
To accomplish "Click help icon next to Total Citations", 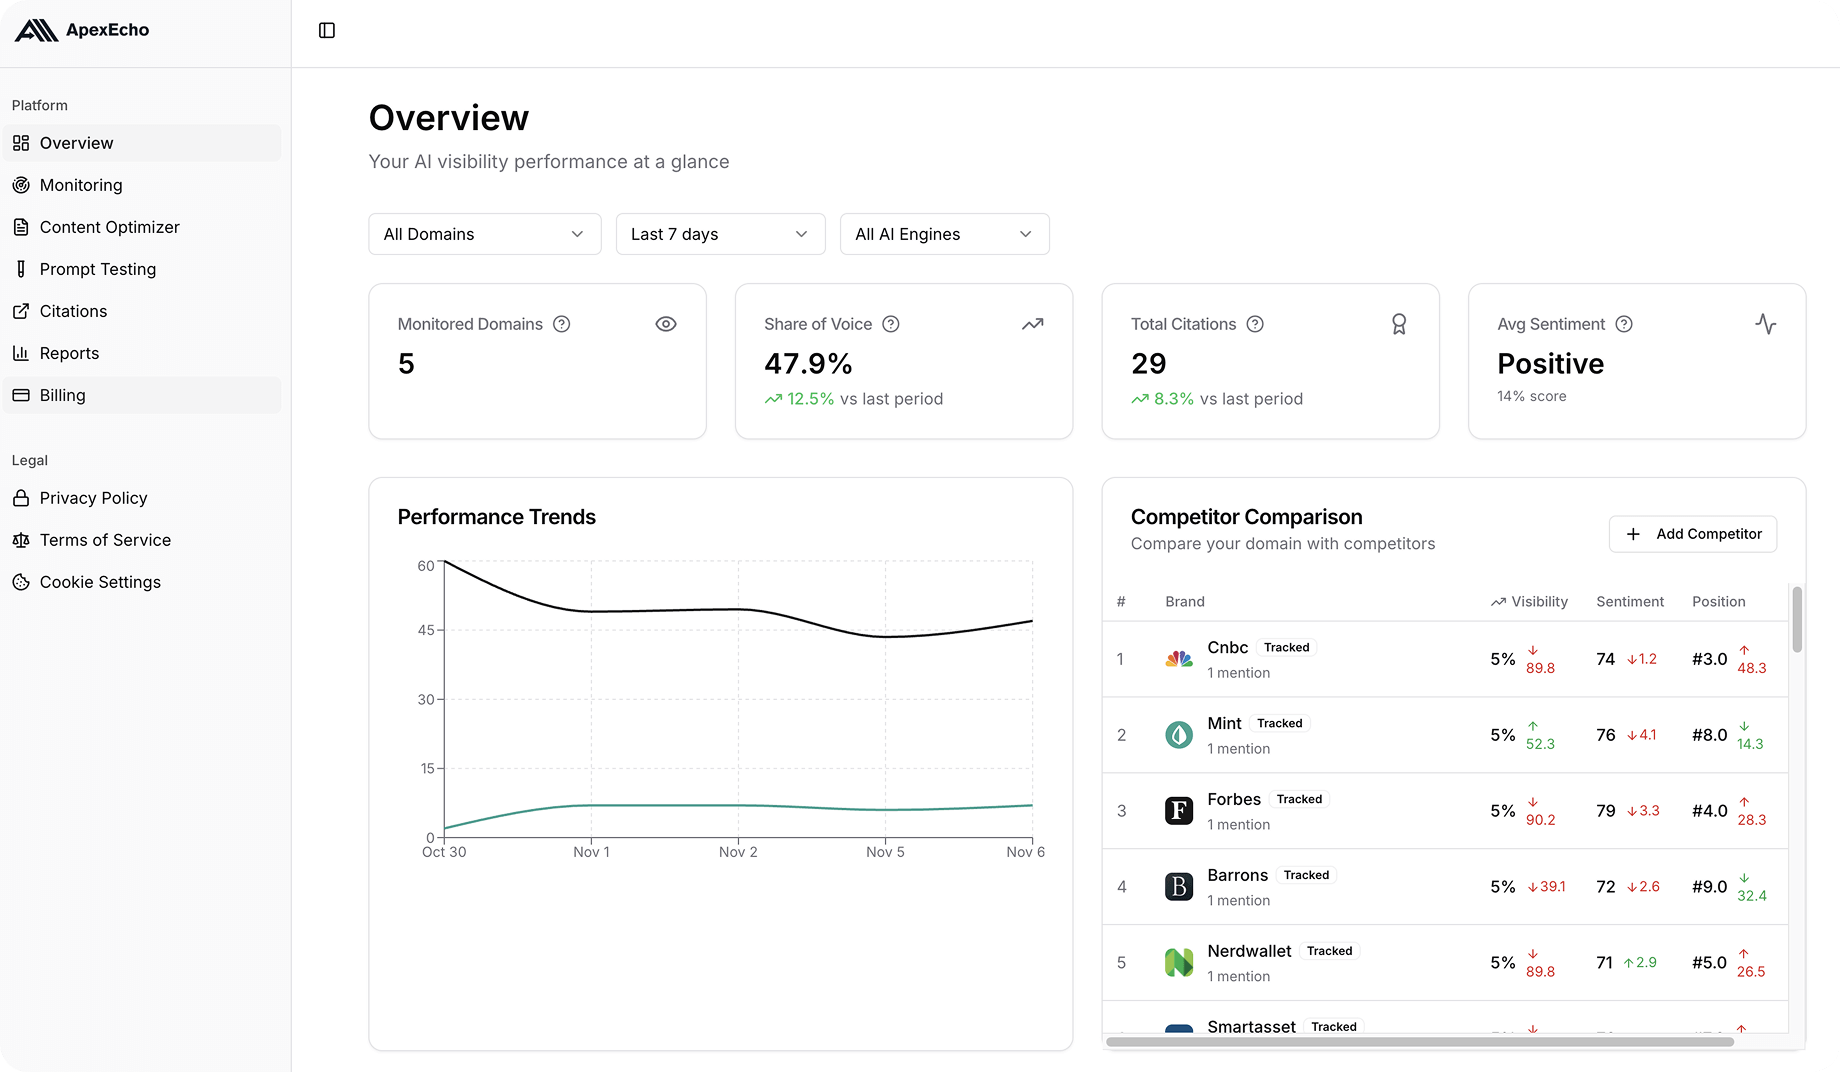I will [x=1255, y=324].
